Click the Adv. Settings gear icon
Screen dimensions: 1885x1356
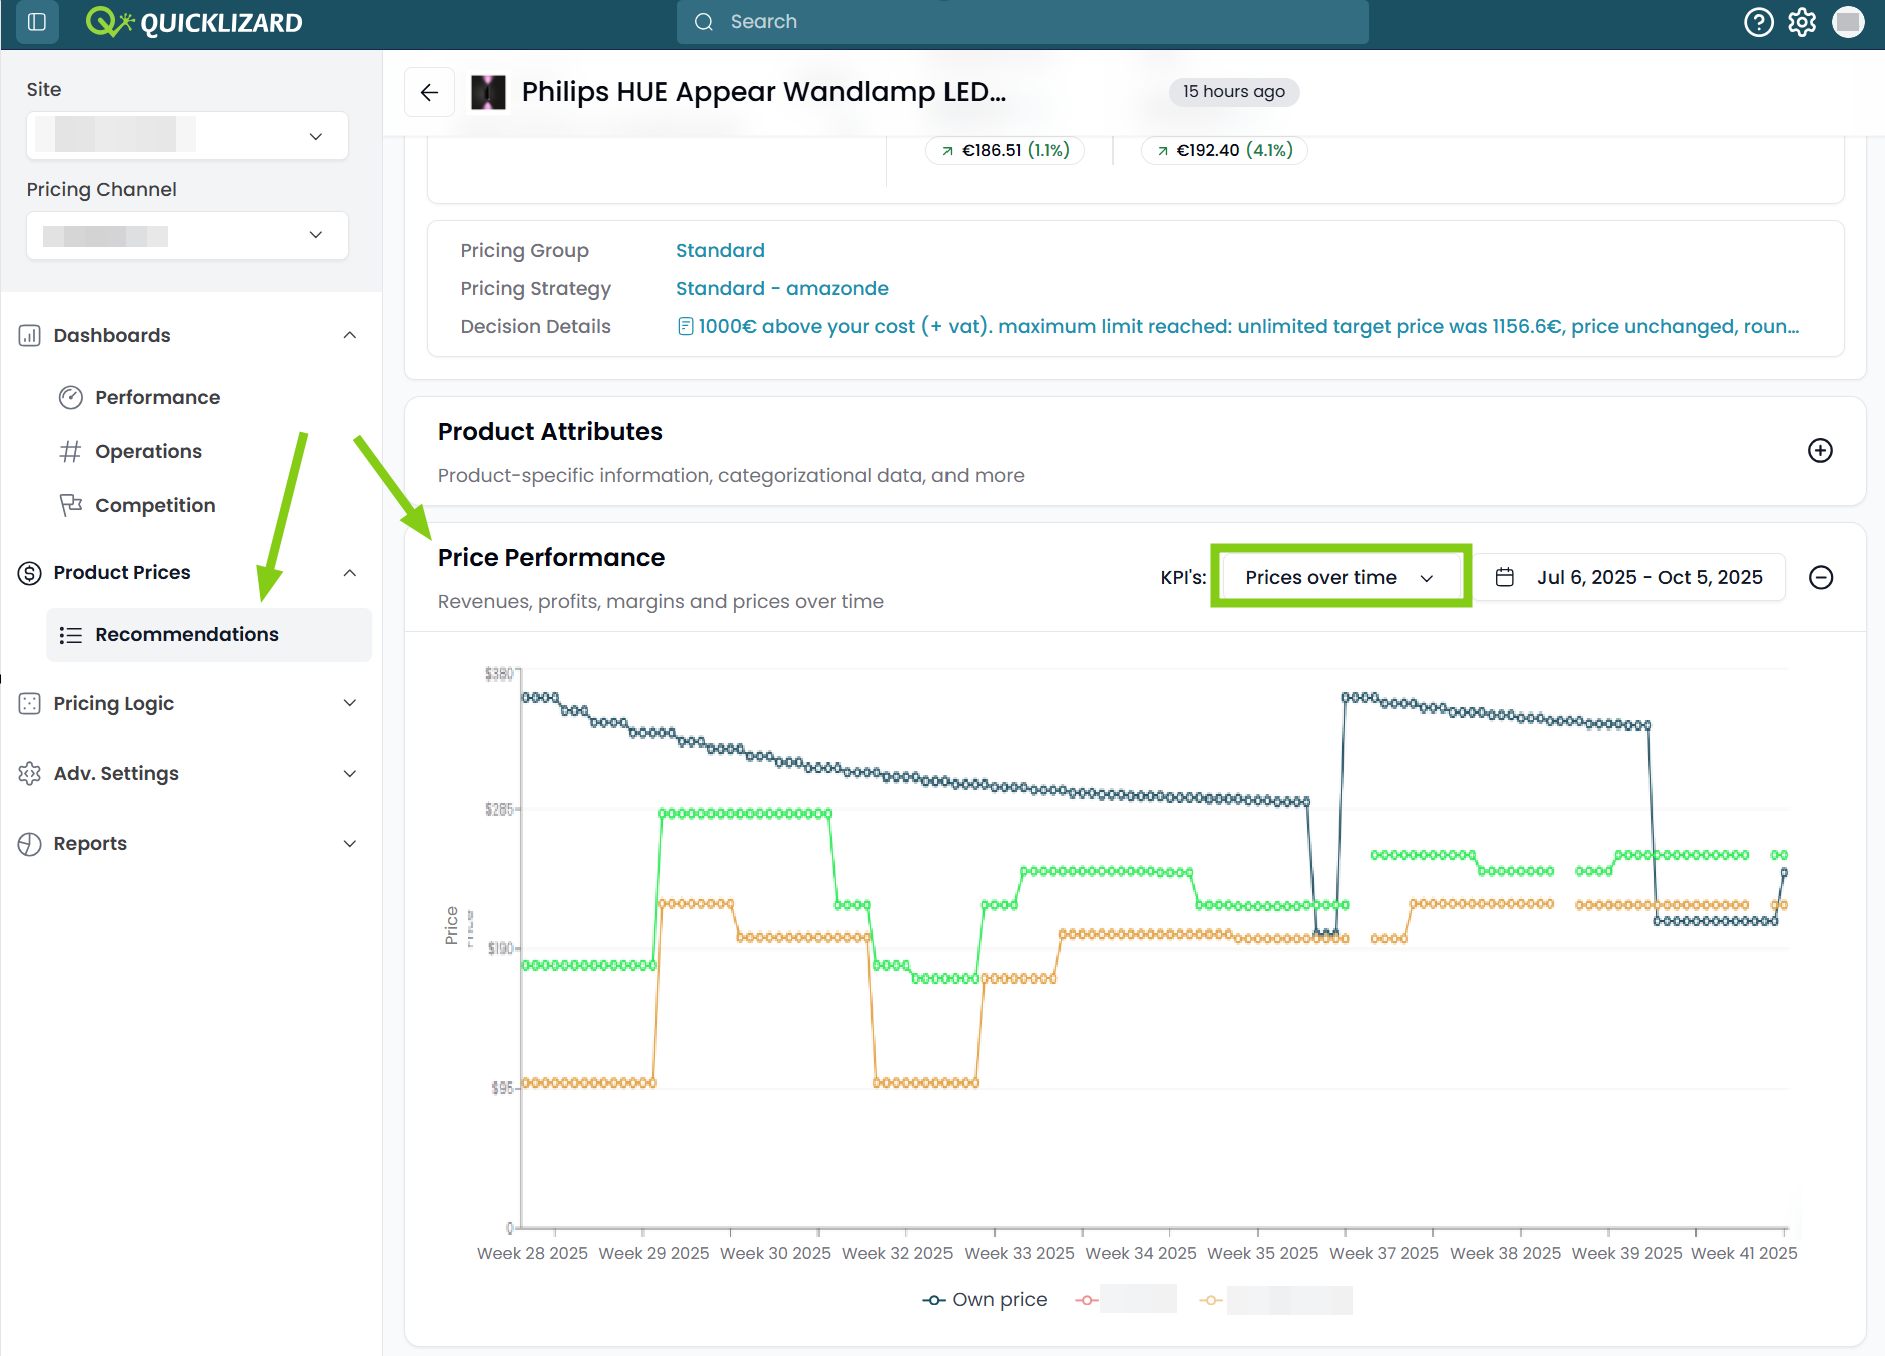[30, 774]
